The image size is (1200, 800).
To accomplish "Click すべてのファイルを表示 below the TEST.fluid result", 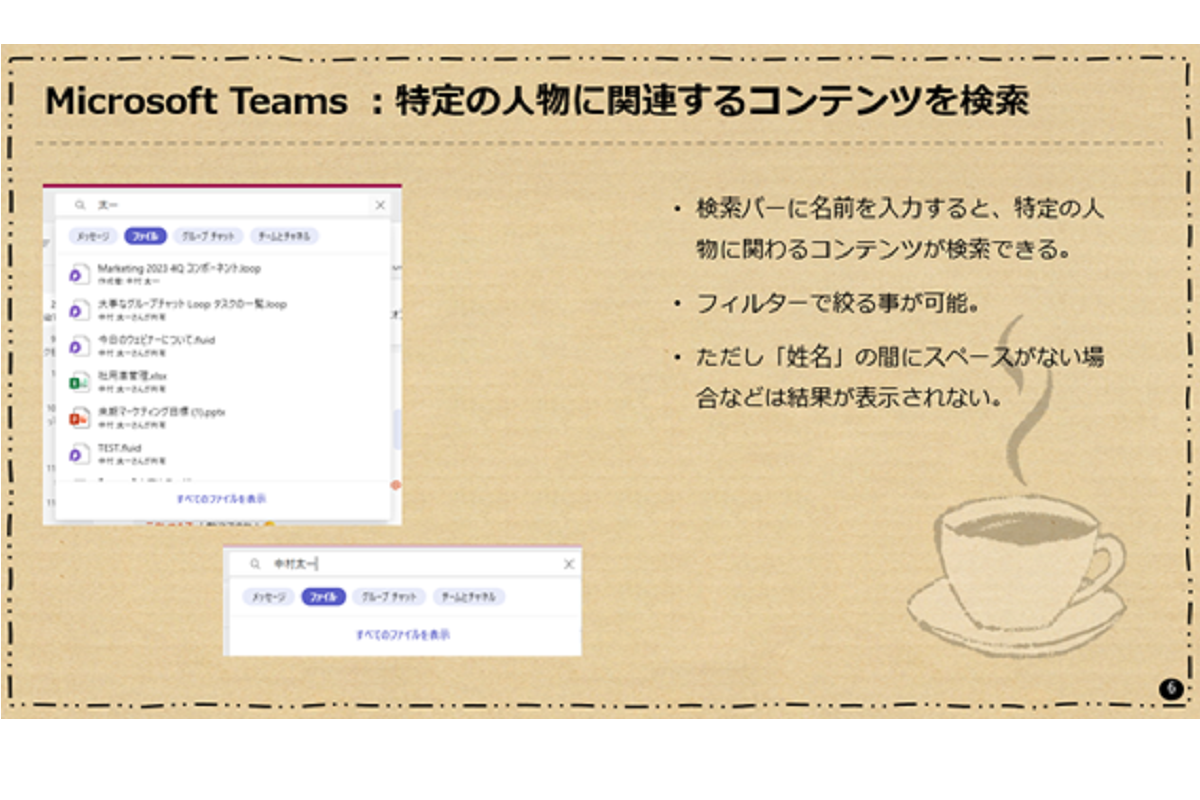I will tap(221, 498).
